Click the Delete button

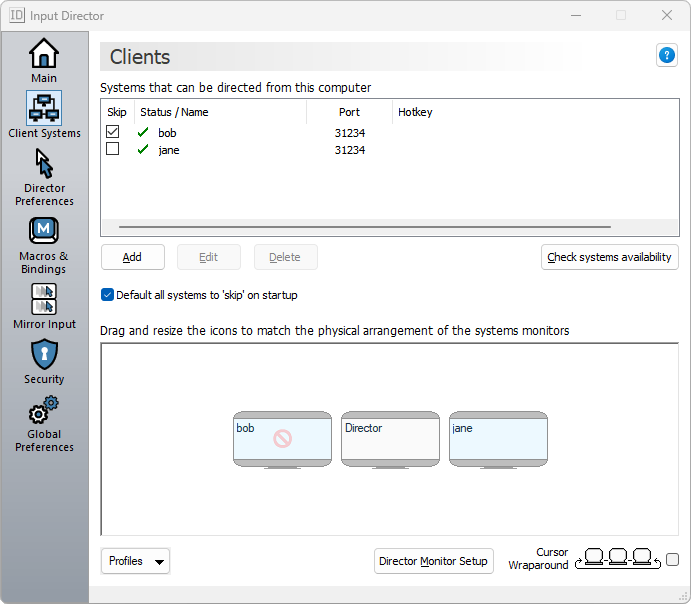286,257
